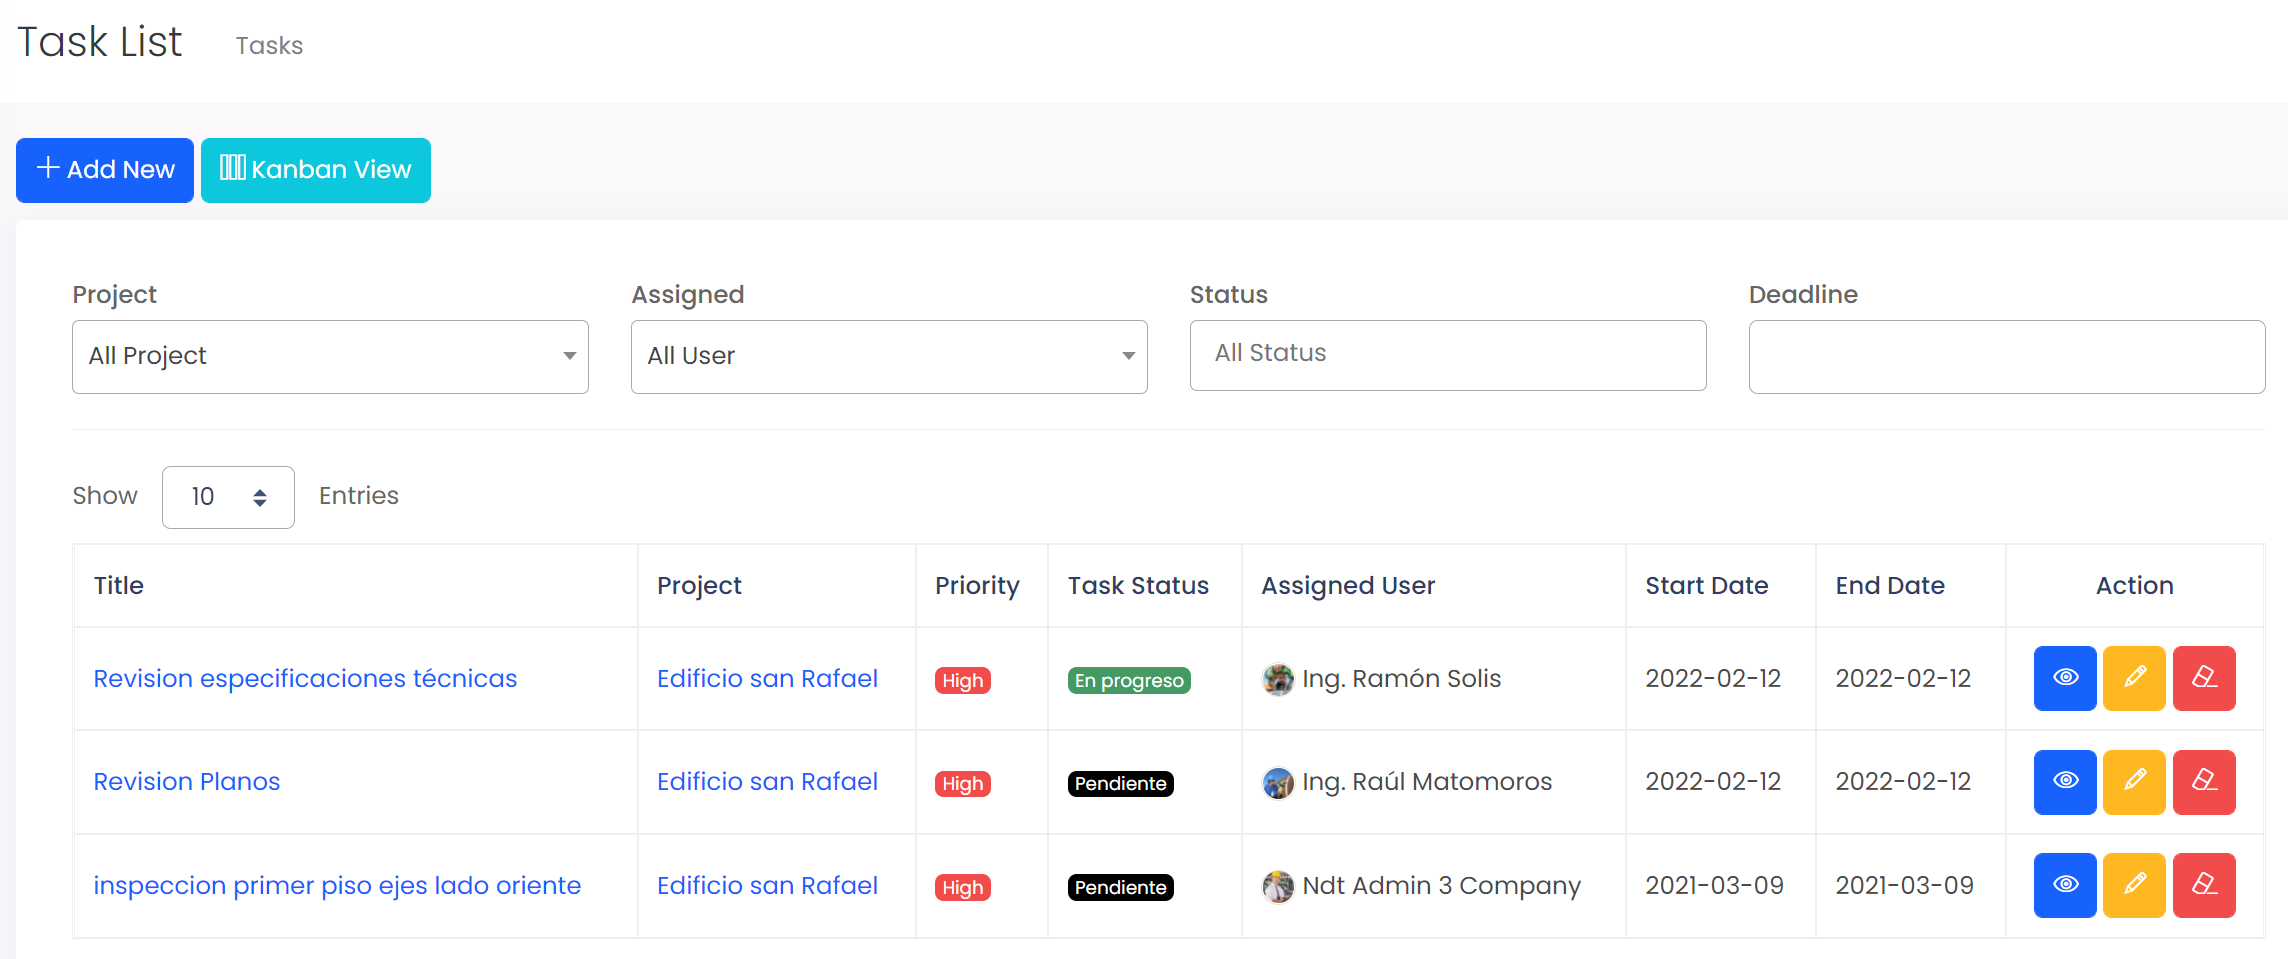2288x959 pixels.
Task: Click the Tasks breadcrumb item
Action: coord(269,46)
